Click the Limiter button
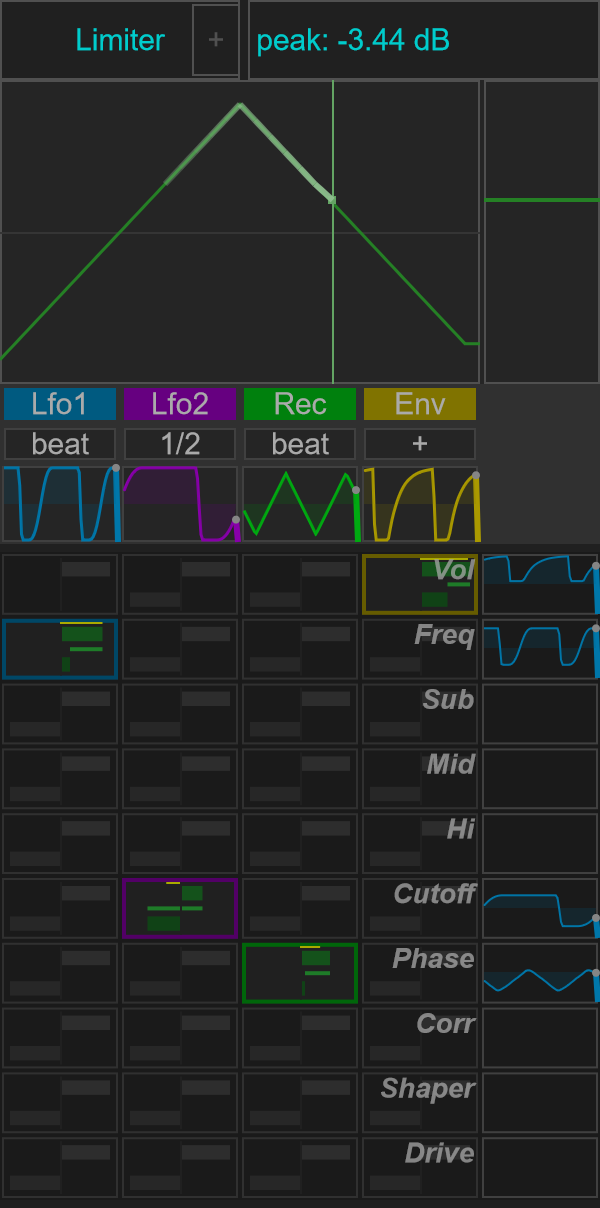 120,40
